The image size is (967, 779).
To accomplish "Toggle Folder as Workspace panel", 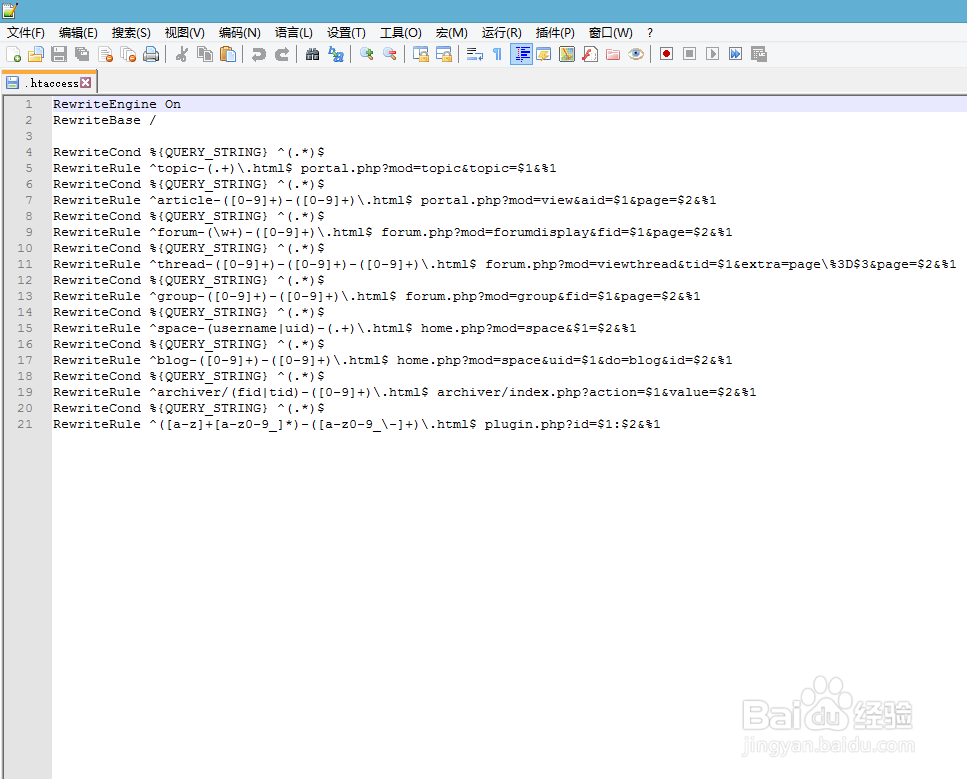I will 613,54.
